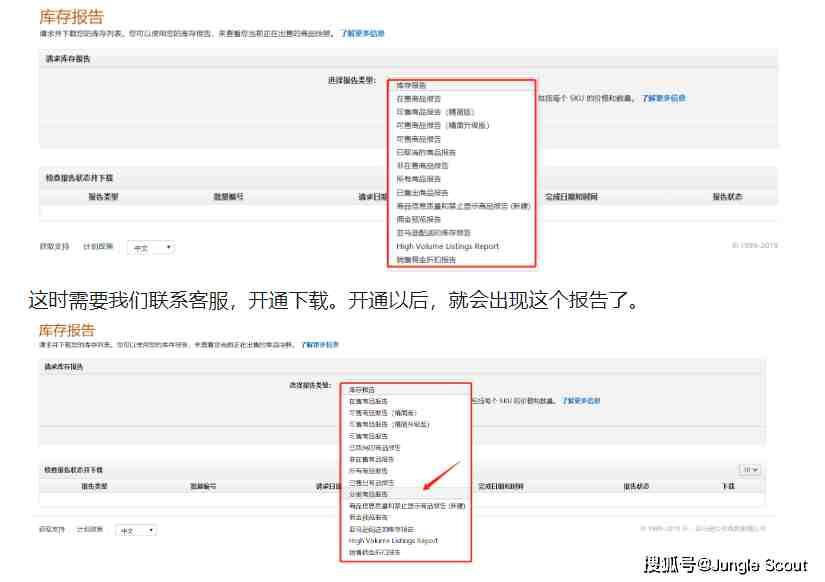Click 了解更多信息 link under the lower 库存报告 title
This screenshot has width=825, height=582.
coord(320,345)
